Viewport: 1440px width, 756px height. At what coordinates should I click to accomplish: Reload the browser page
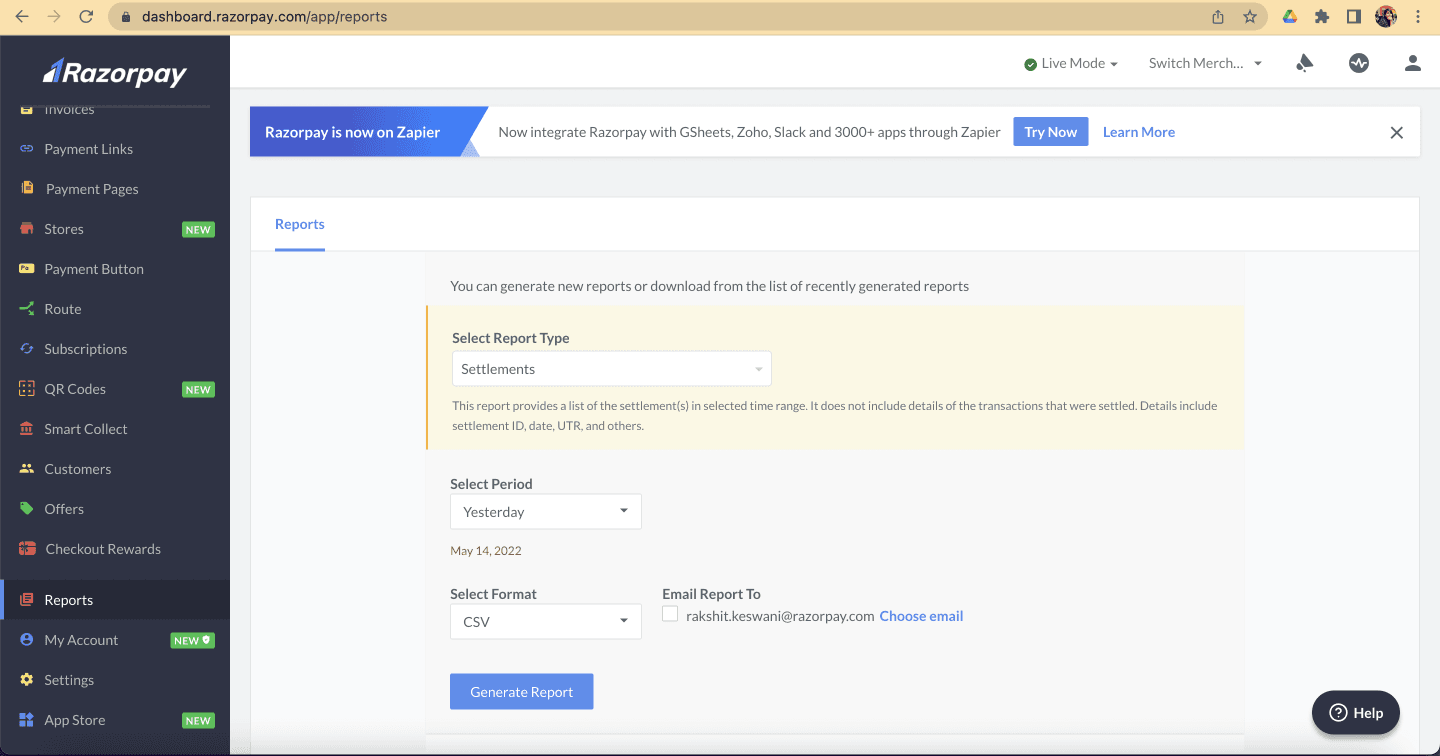(x=86, y=16)
